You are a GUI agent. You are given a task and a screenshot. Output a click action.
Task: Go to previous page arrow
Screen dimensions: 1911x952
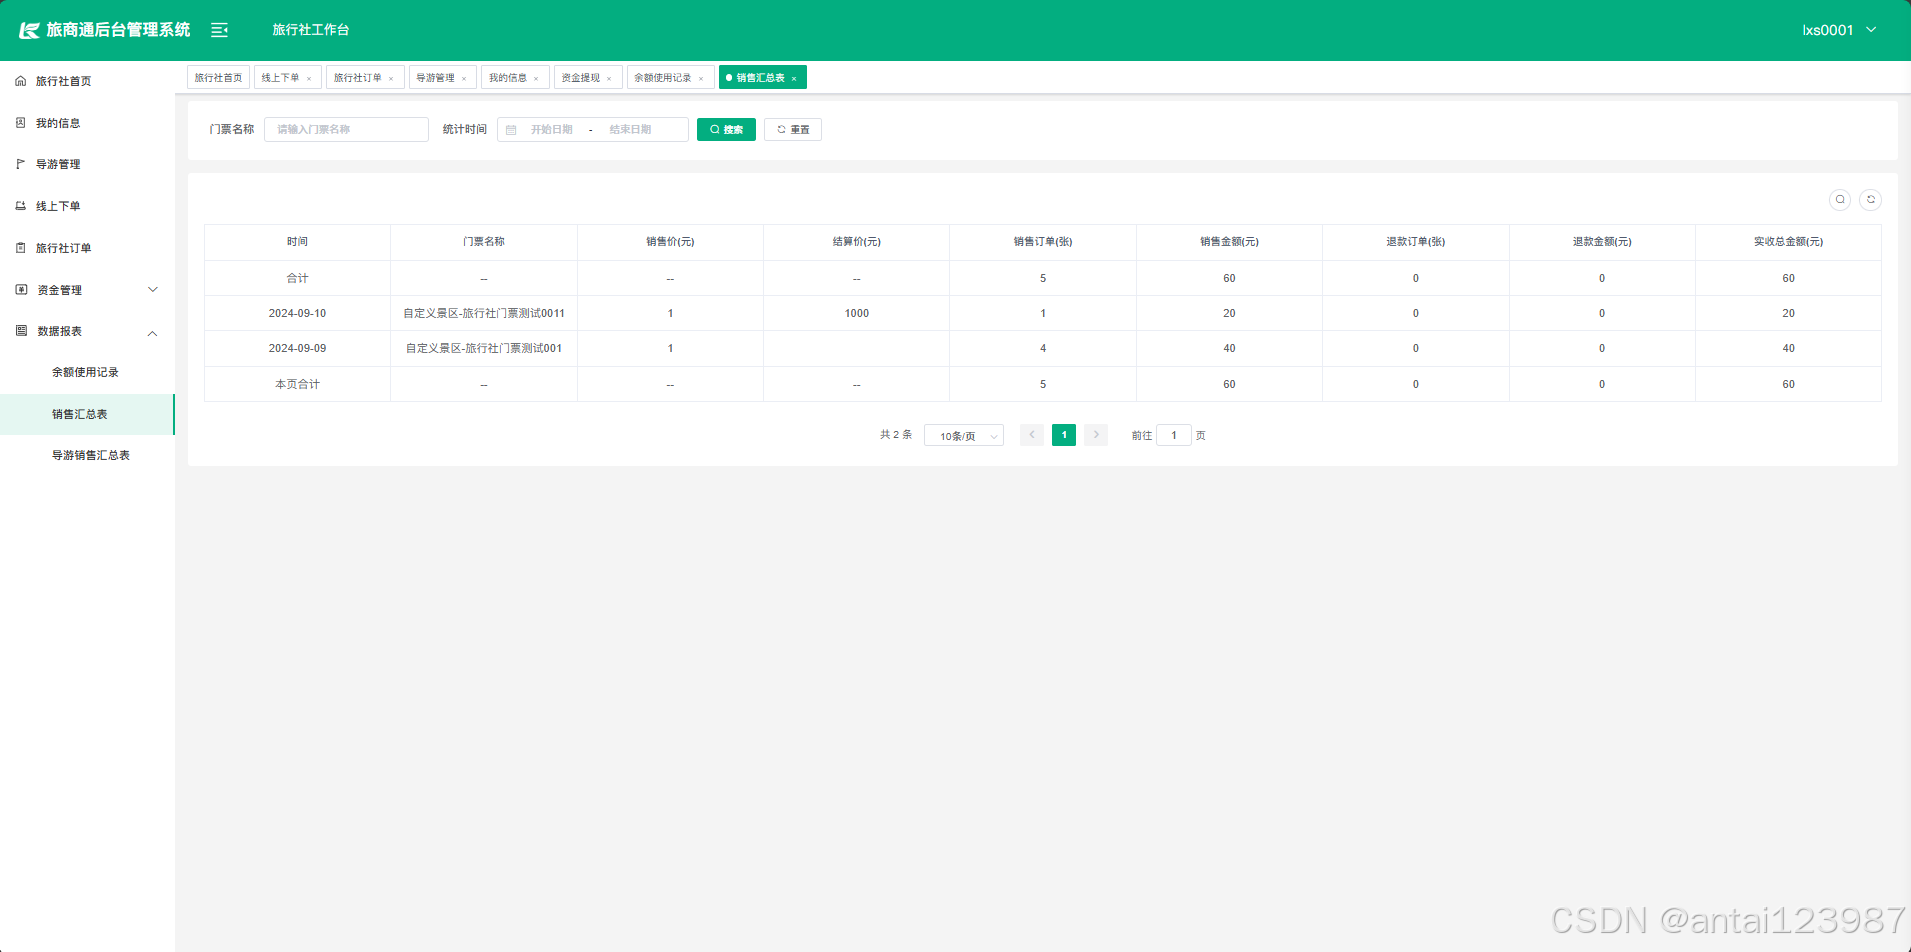(1032, 435)
